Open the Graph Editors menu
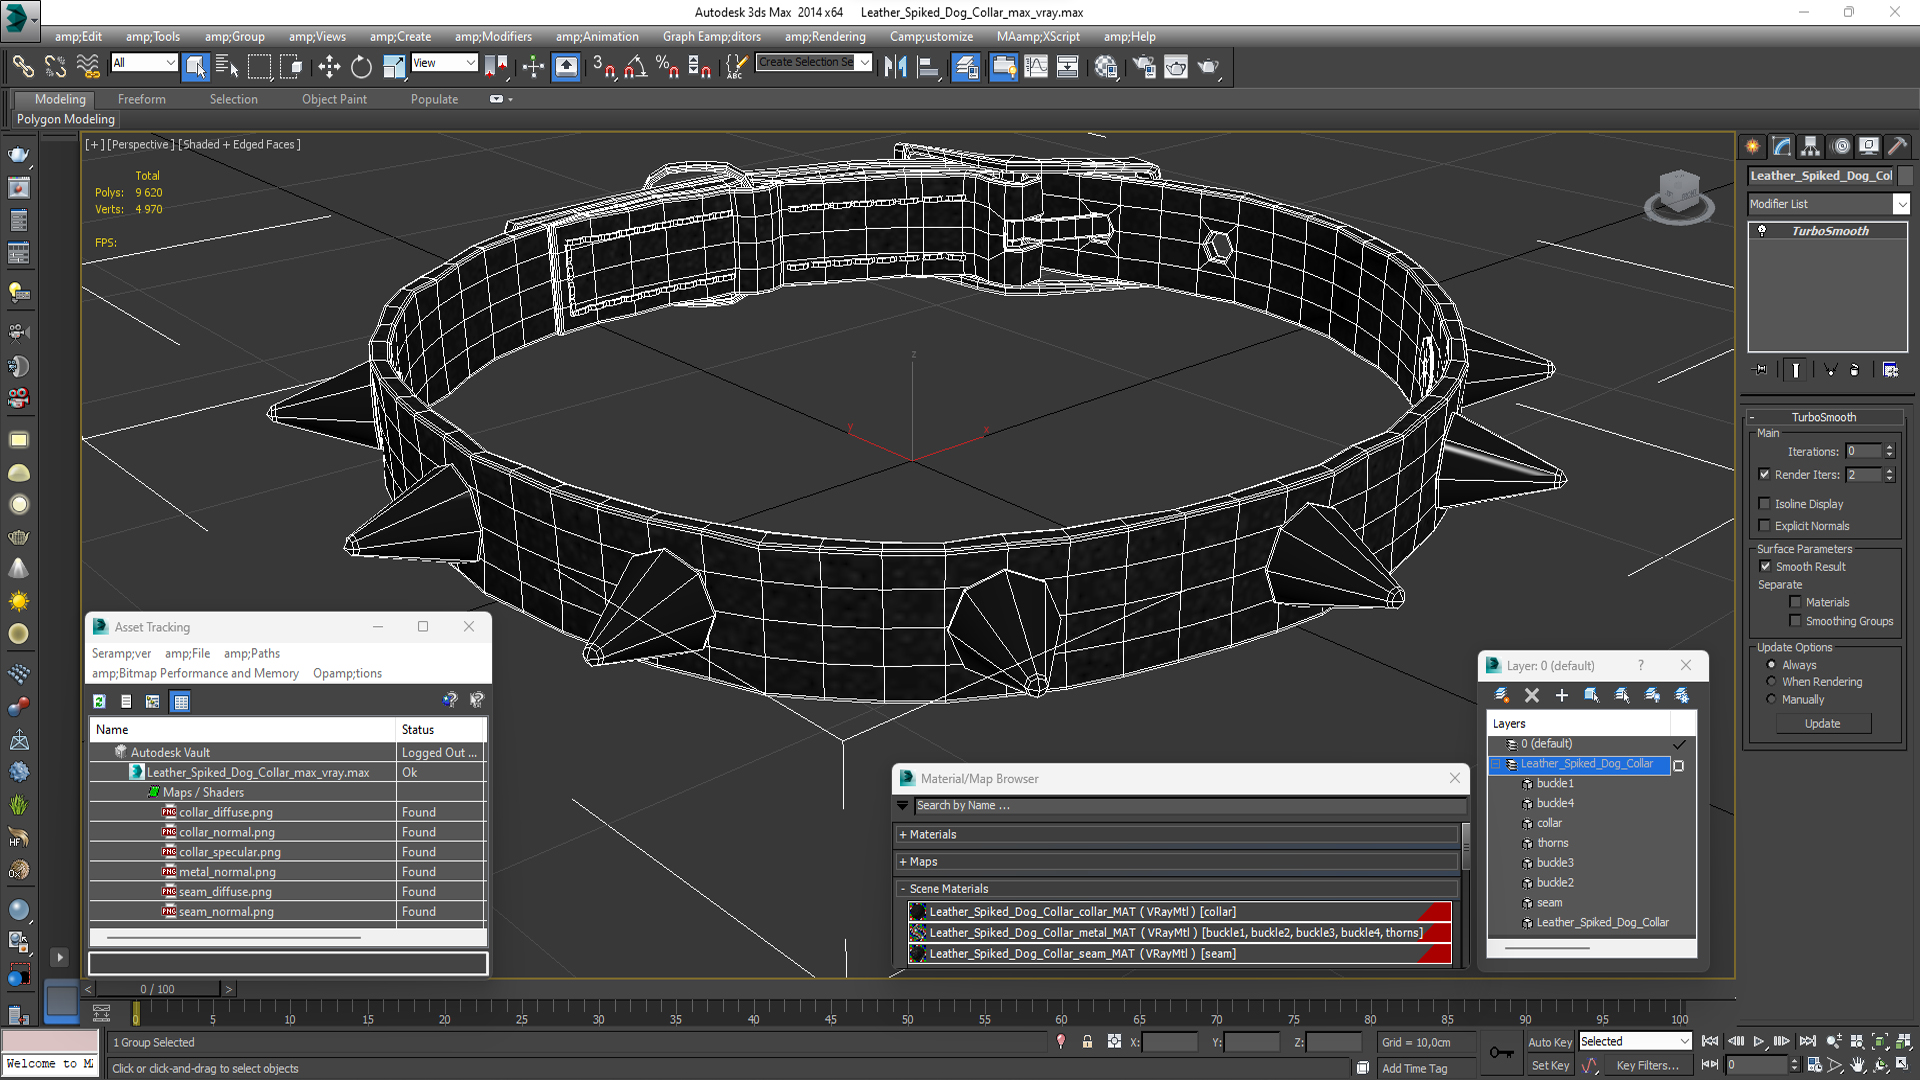 point(711,36)
